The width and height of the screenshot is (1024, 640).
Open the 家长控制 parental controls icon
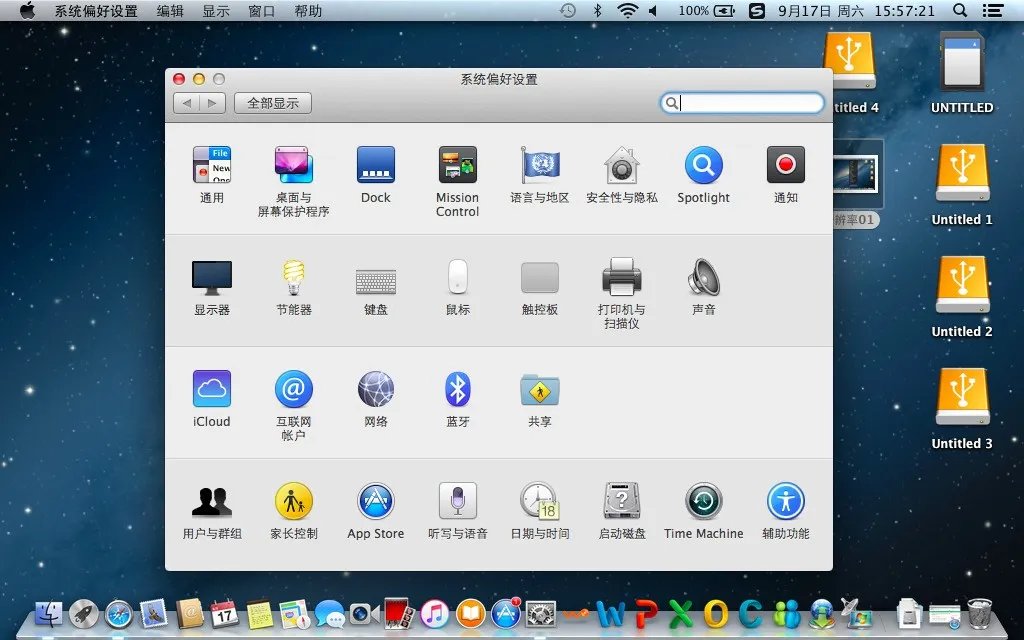pos(294,501)
